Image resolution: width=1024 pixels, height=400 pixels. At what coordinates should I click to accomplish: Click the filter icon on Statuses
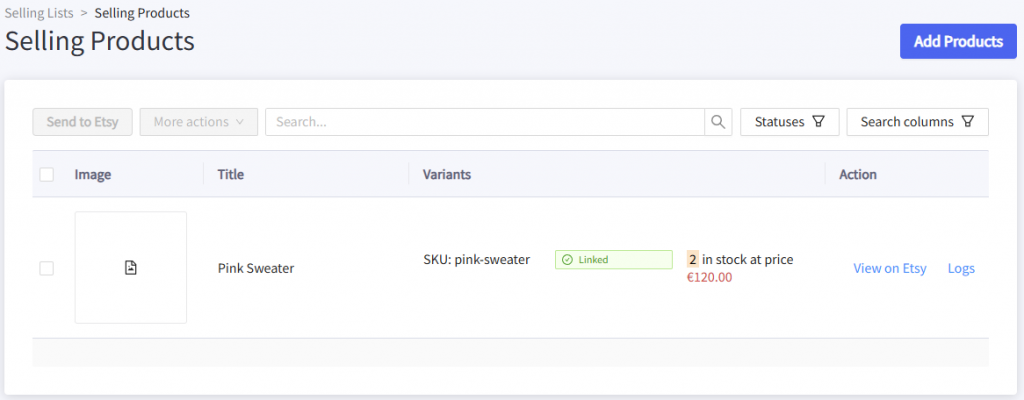[819, 122]
